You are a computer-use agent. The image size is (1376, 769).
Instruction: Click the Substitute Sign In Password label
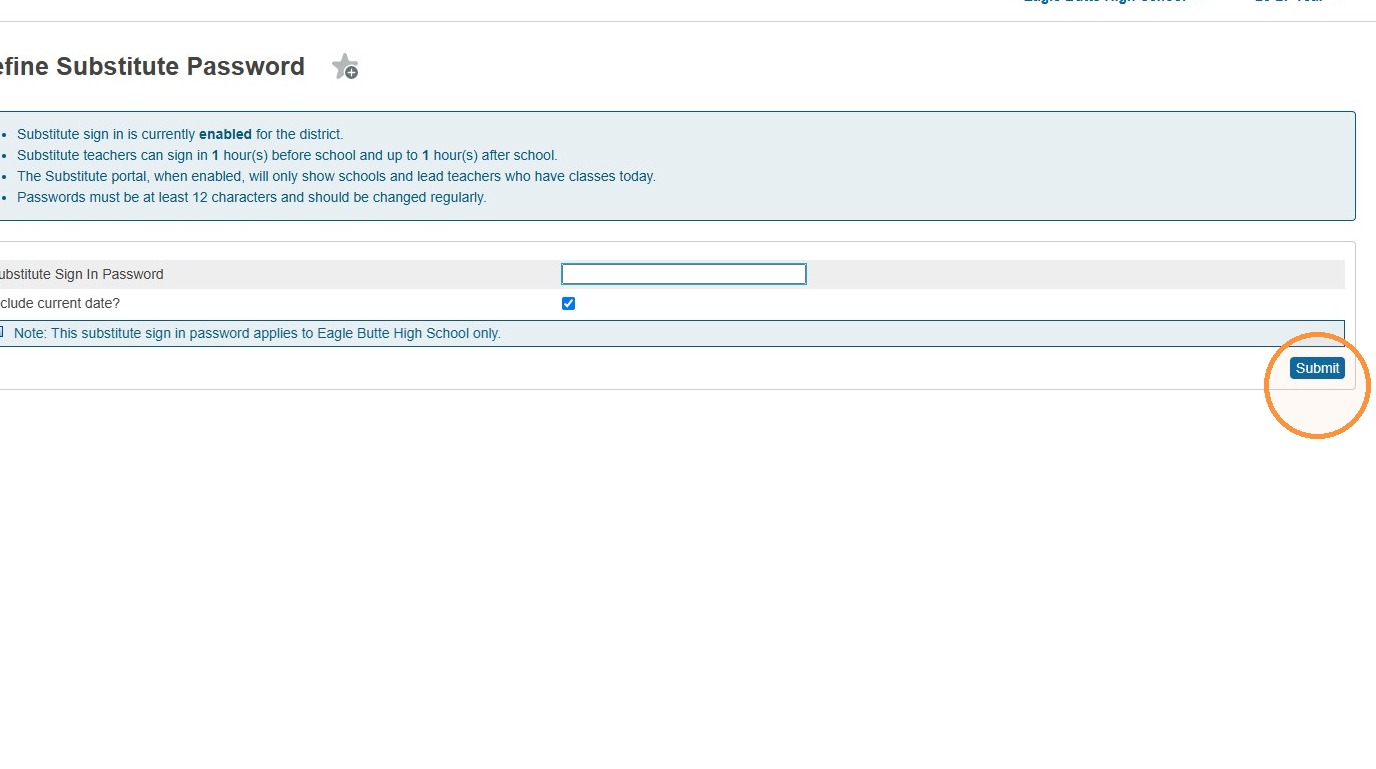[x=81, y=274]
